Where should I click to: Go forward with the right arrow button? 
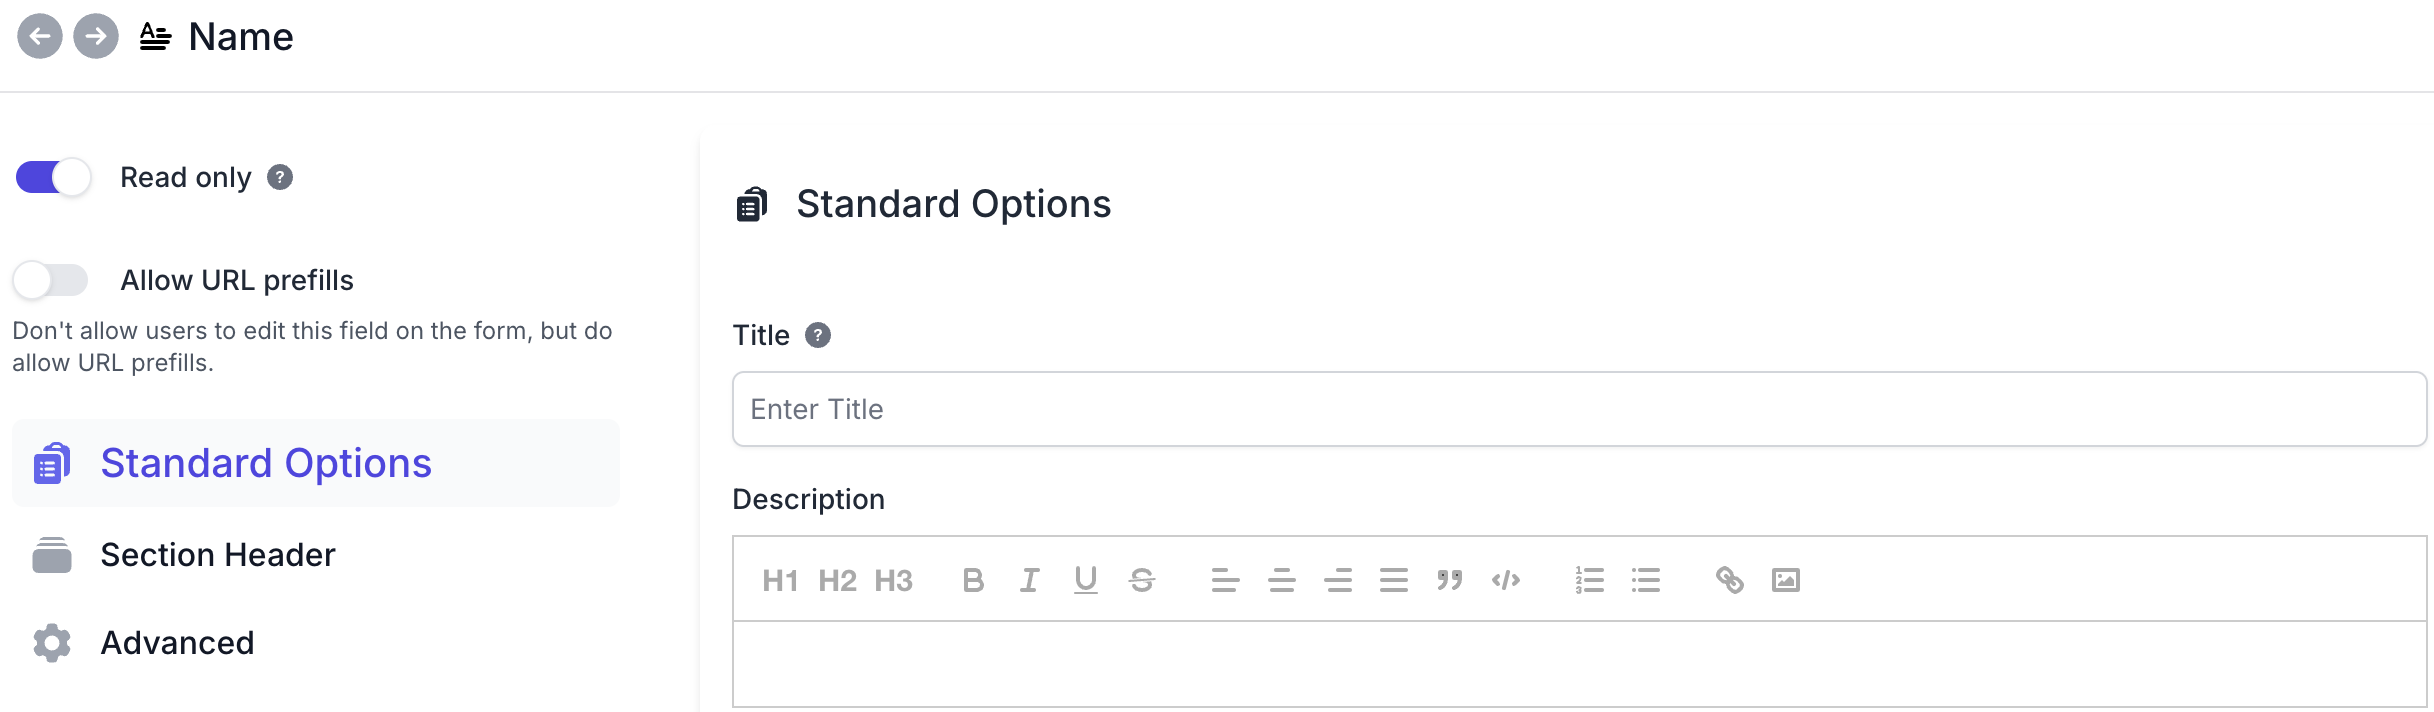tap(96, 37)
